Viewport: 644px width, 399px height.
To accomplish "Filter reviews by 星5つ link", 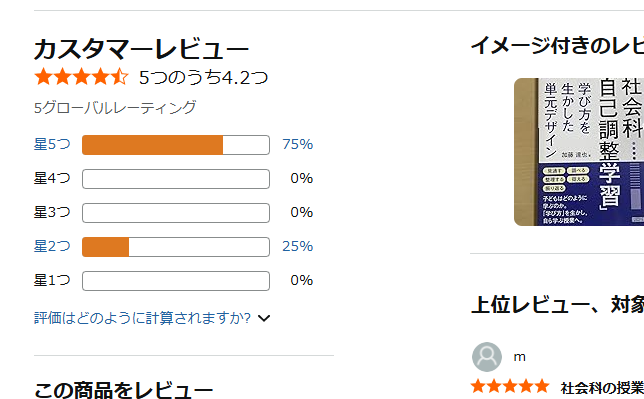I will click(x=52, y=145).
